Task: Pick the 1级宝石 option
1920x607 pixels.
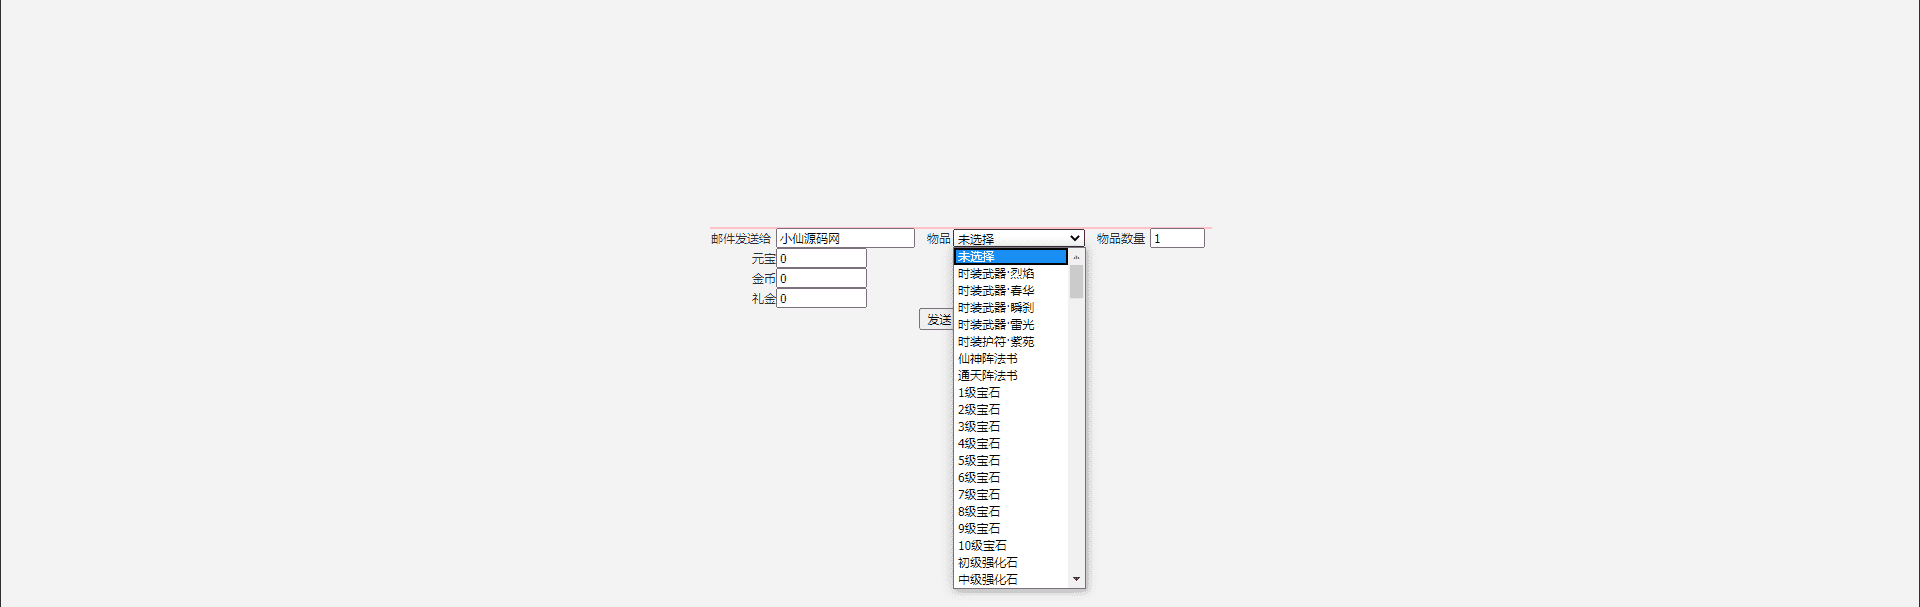Action: 1011,393
